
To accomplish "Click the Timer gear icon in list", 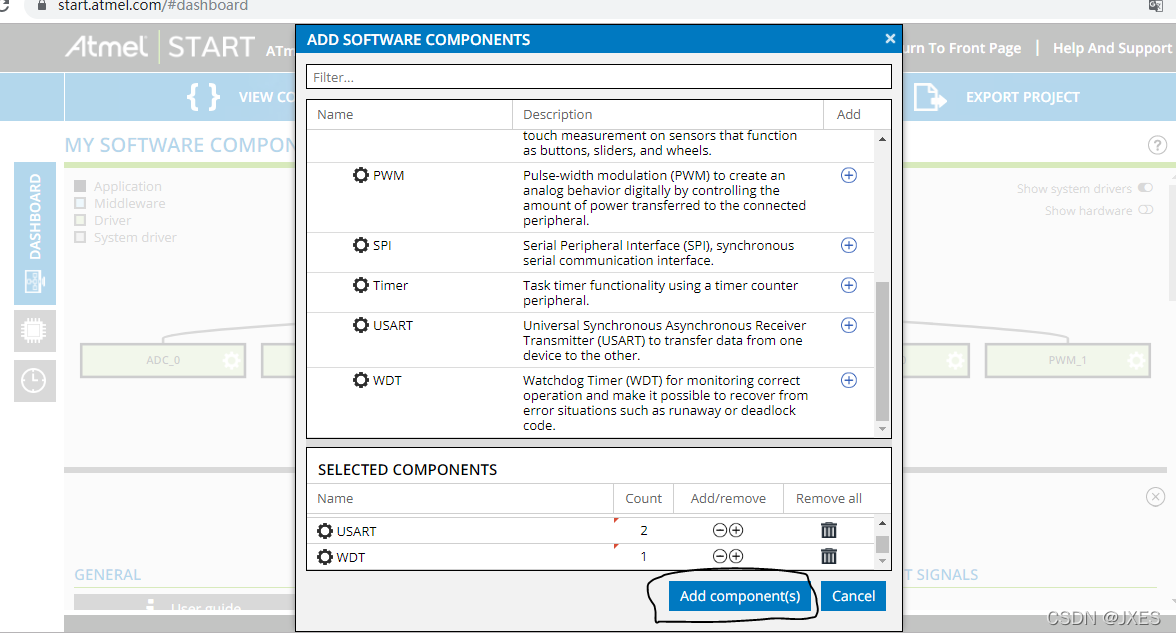I will [x=361, y=285].
